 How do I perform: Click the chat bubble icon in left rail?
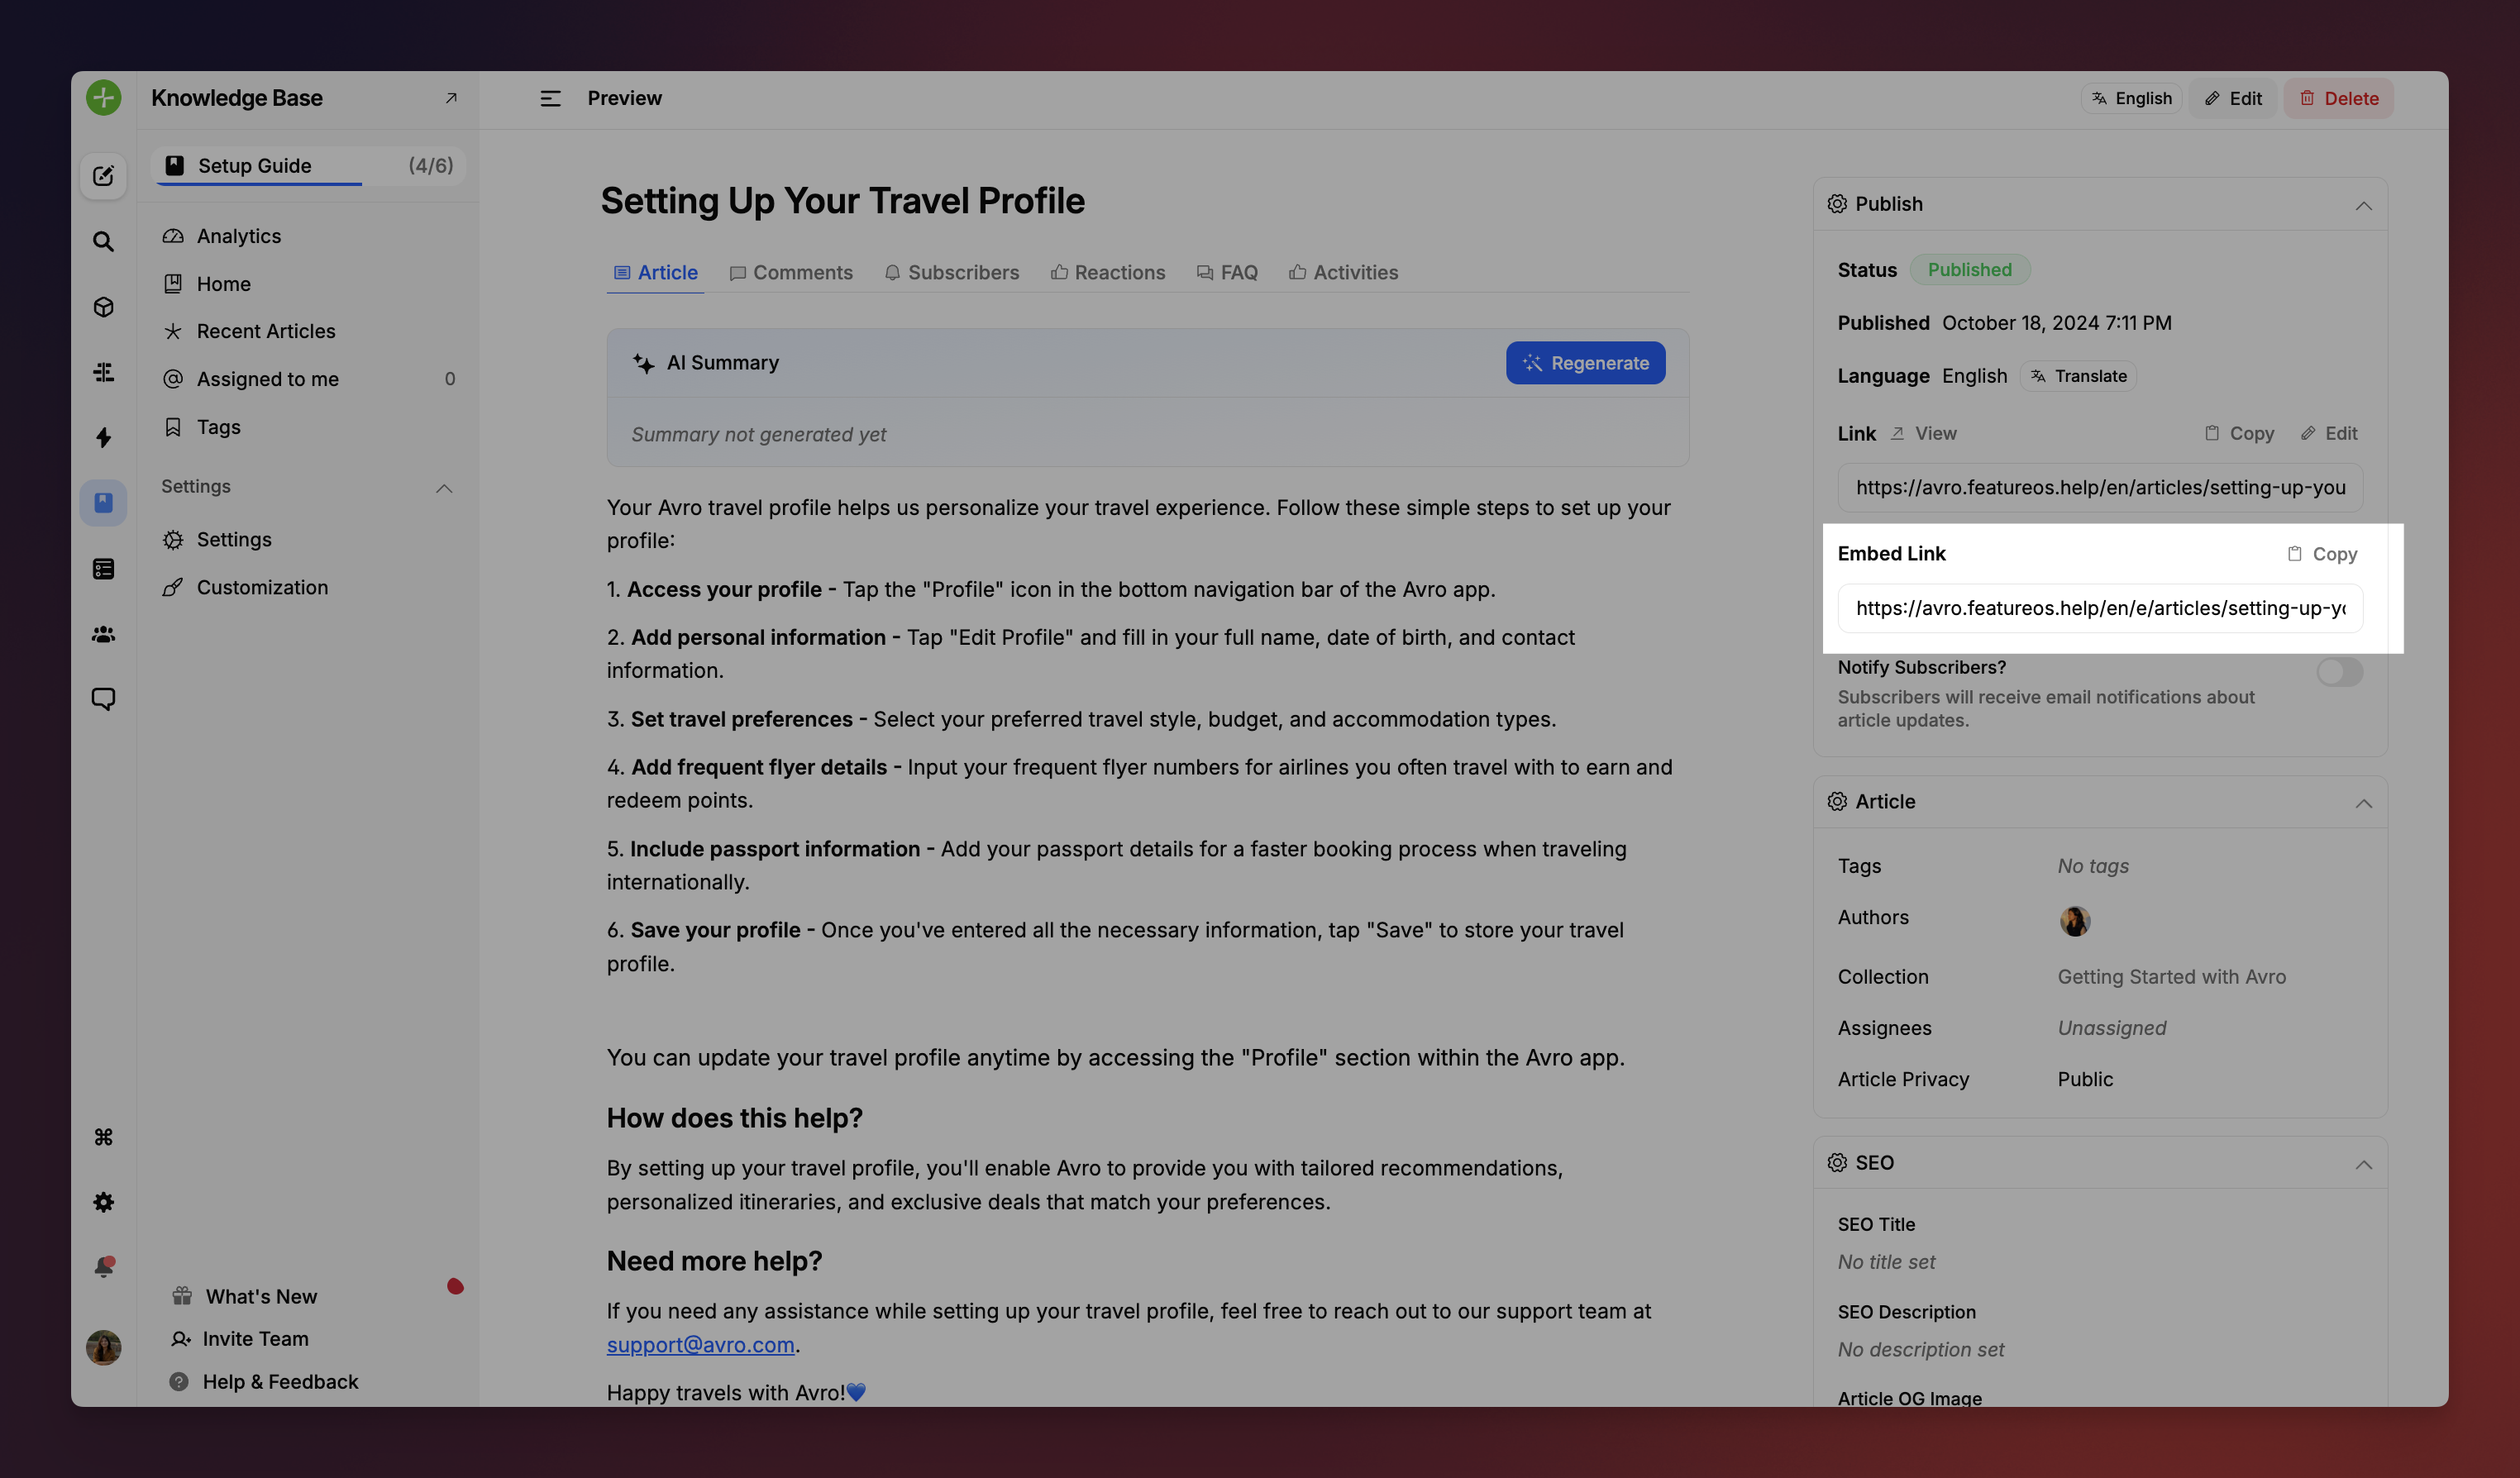[x=103, y=699]
